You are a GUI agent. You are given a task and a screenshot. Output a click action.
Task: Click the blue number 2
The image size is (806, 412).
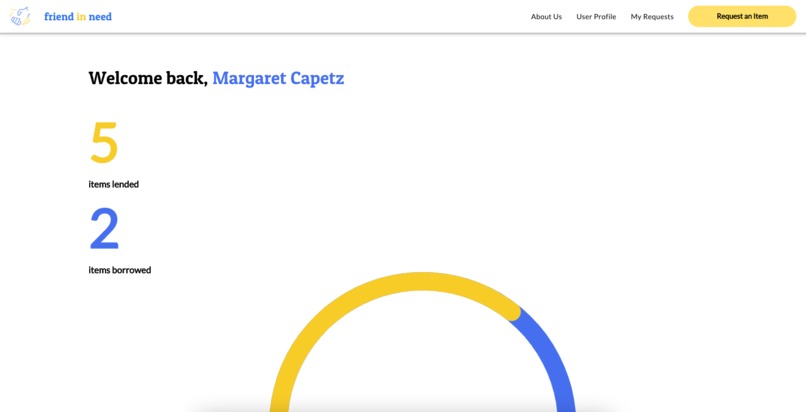tap(104, 229)
